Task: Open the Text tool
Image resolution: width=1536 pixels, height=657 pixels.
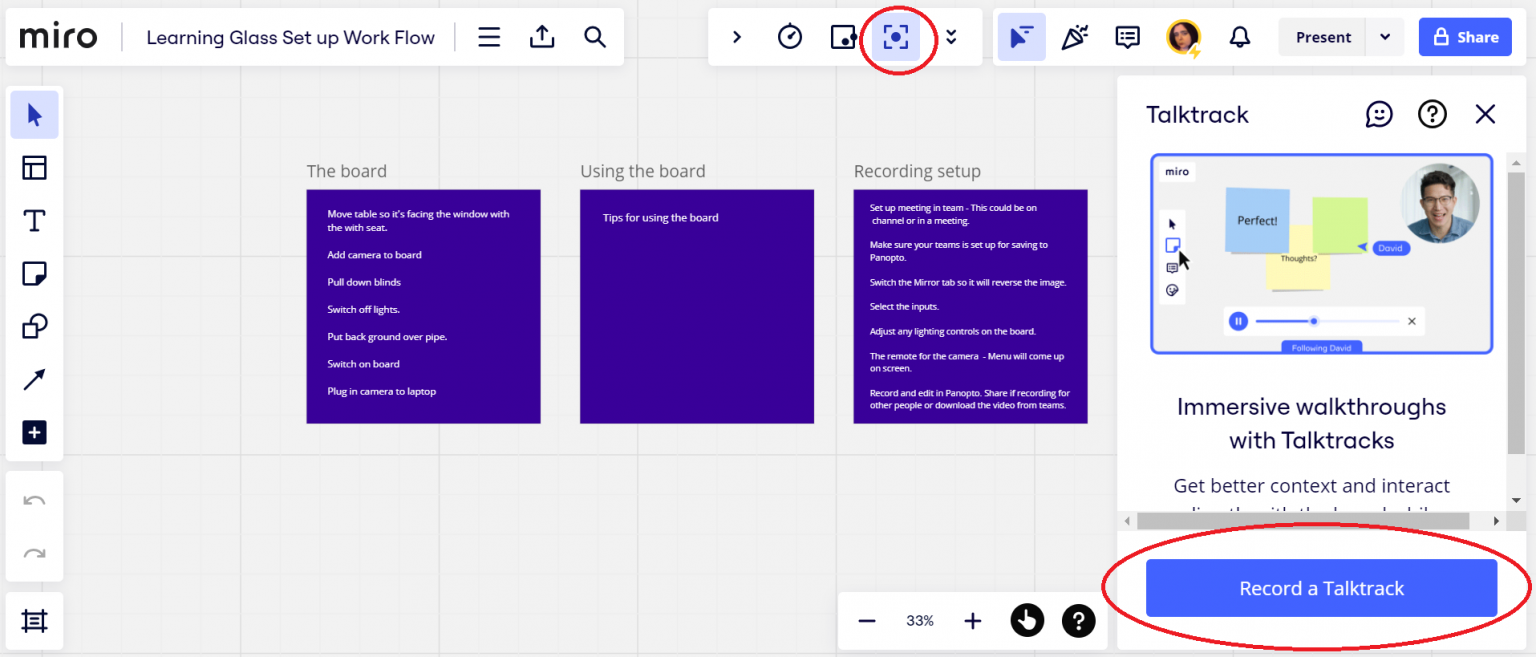Action: pos(34,220)
